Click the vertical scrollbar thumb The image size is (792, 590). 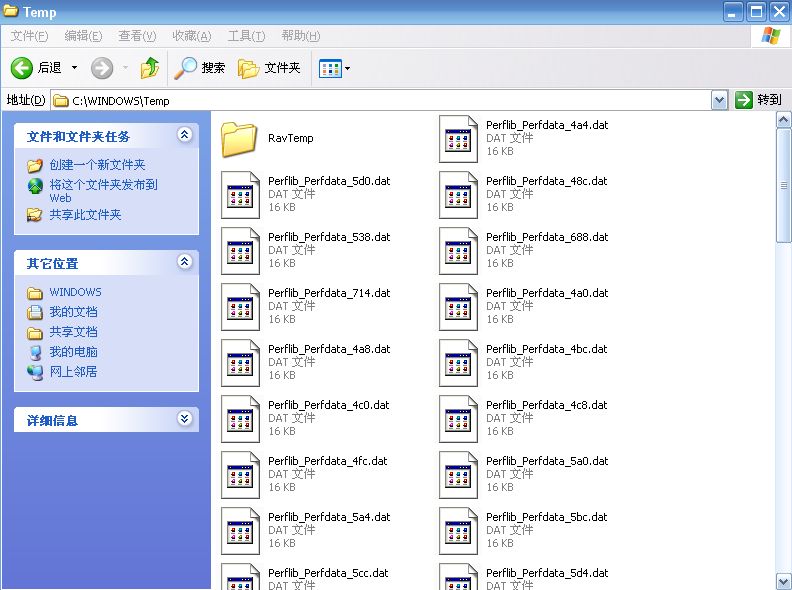(783, 185)
